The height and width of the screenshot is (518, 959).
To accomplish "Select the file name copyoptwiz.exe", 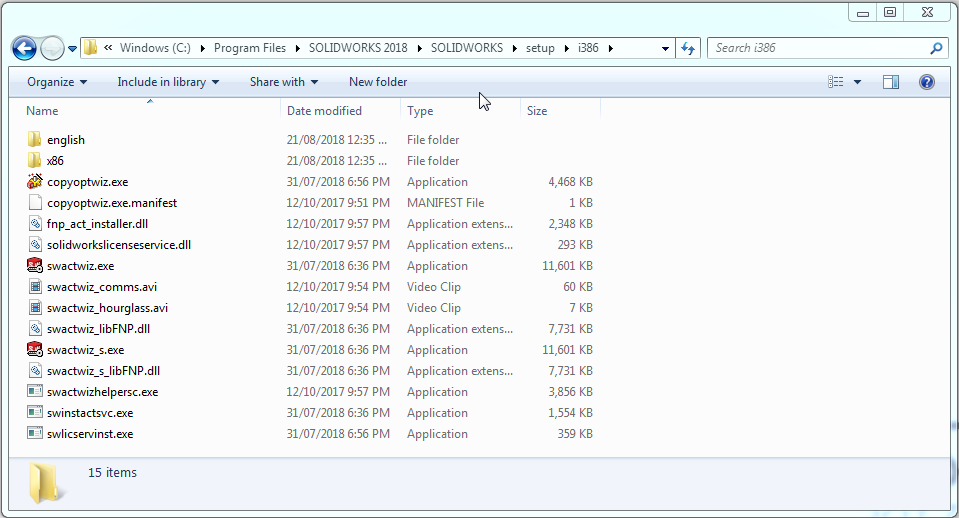I will [87, 182].
